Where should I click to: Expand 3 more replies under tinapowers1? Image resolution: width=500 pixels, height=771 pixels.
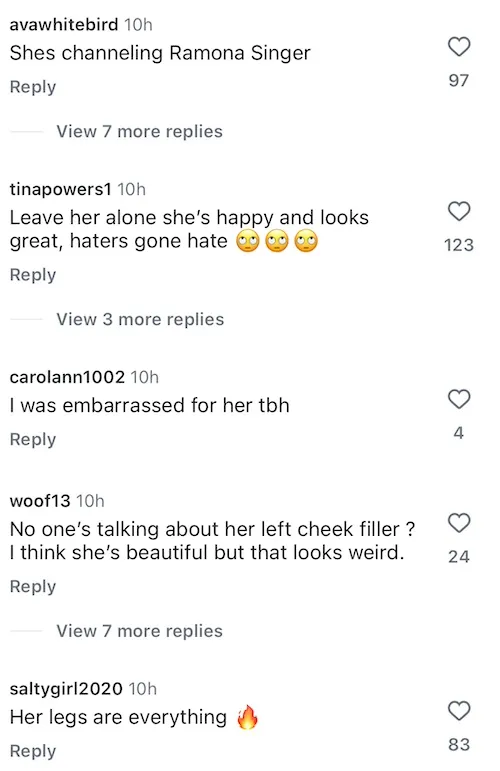(x=140, y=320)
